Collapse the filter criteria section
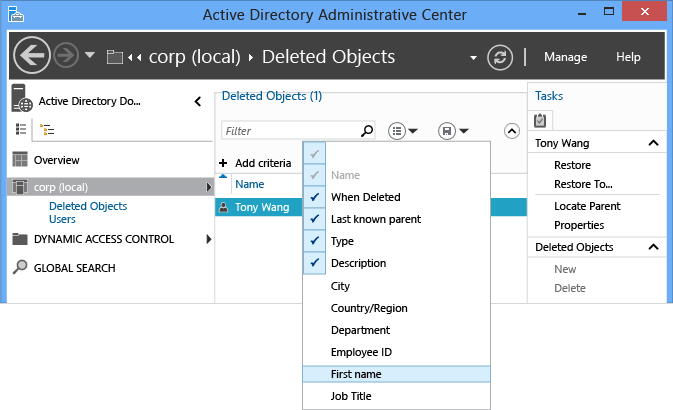 512,131
